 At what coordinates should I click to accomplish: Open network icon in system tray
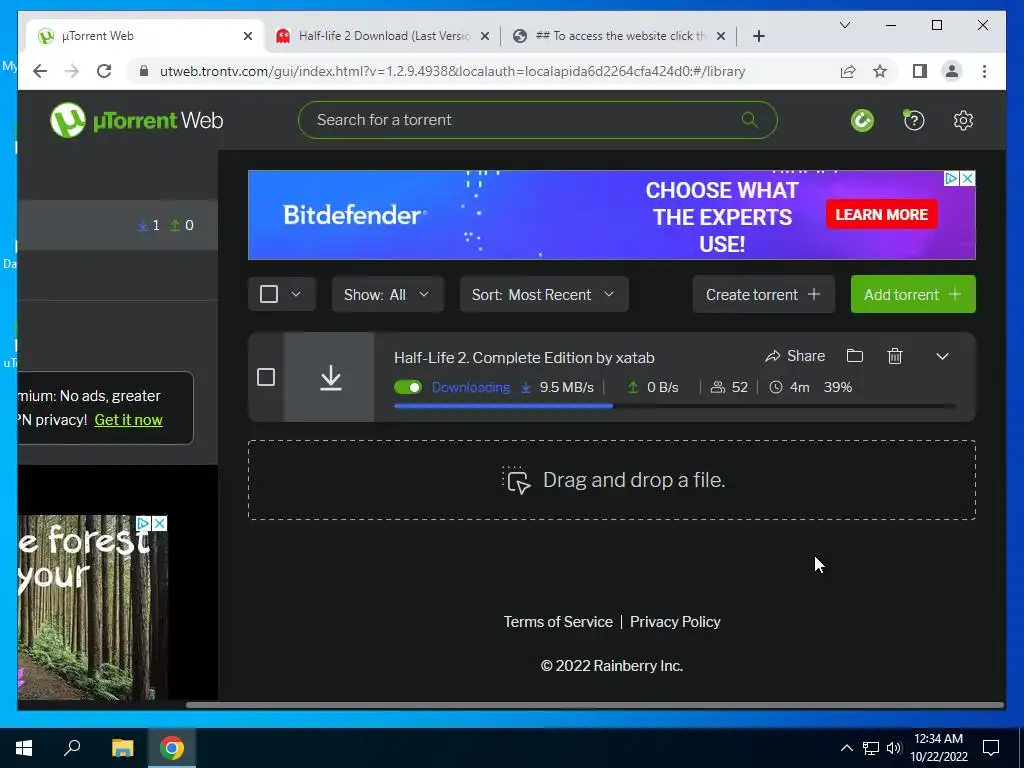[x=870, y=748]
